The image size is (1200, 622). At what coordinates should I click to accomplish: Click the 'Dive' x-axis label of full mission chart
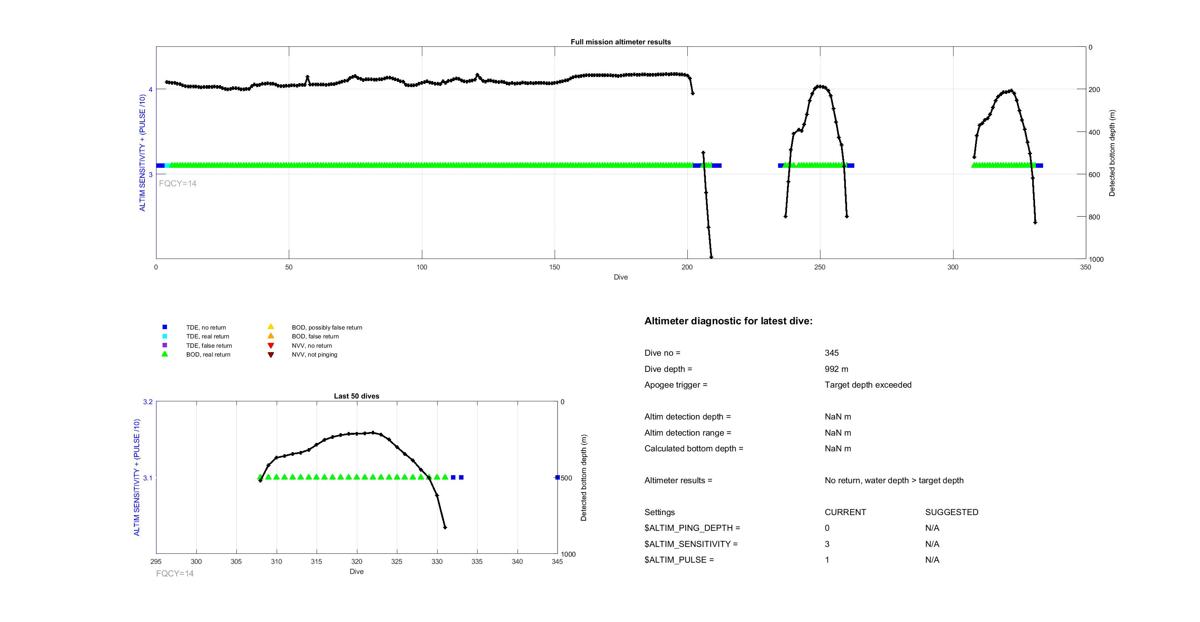tap(620, 277)
